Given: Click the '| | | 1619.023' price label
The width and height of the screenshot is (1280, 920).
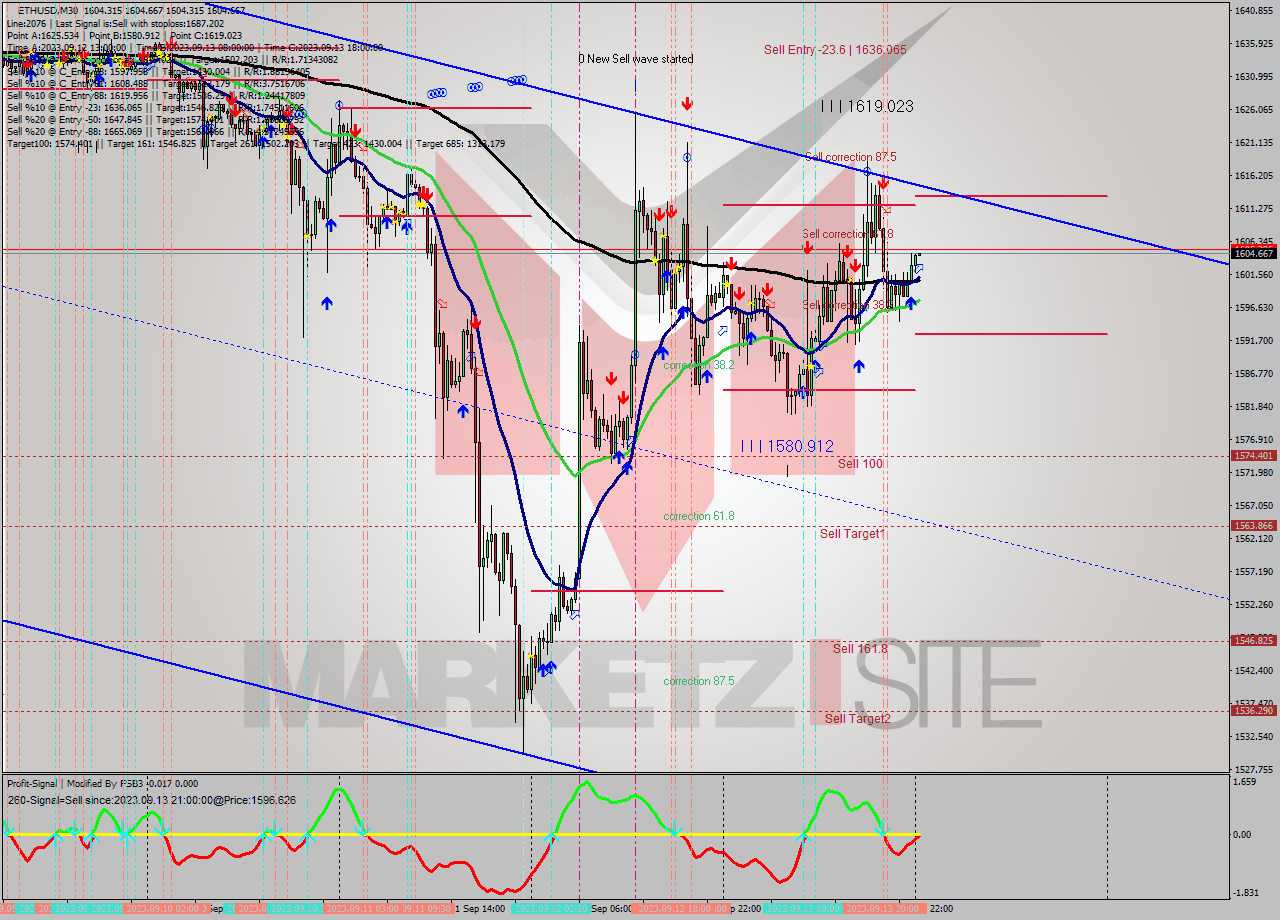Looking at the screenshot, I should coord(866,105).
